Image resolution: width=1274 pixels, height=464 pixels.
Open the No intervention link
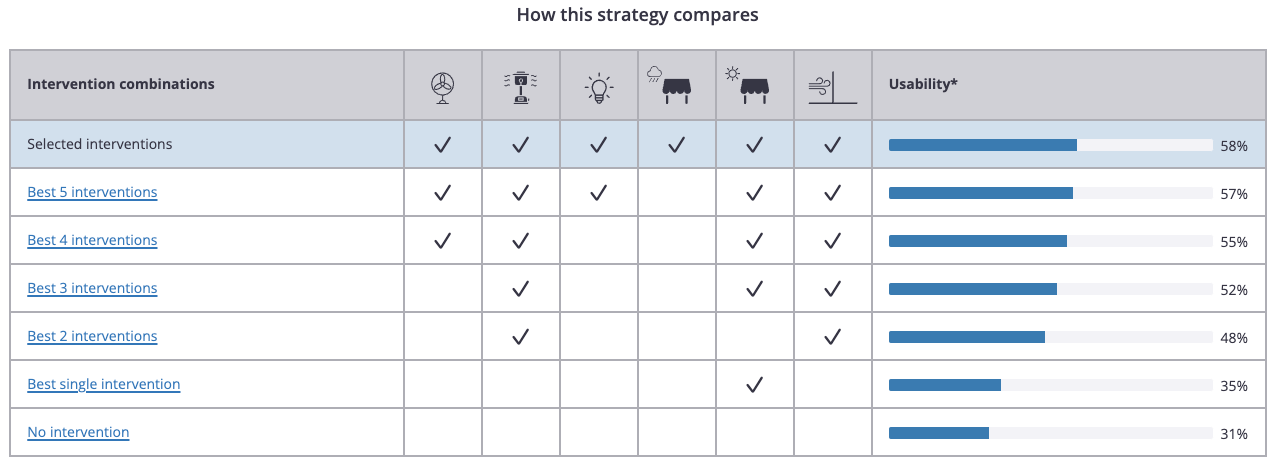(78, 432)
